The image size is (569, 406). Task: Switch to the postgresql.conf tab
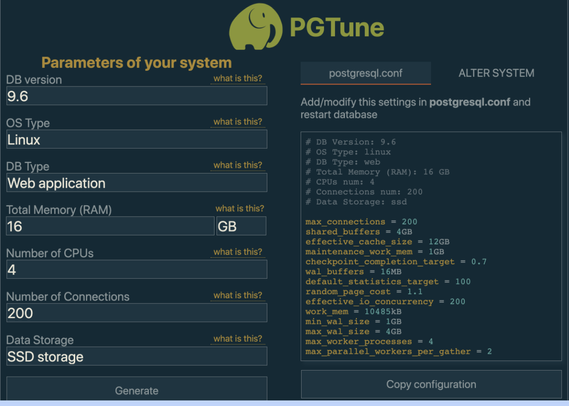coord(365,73)
